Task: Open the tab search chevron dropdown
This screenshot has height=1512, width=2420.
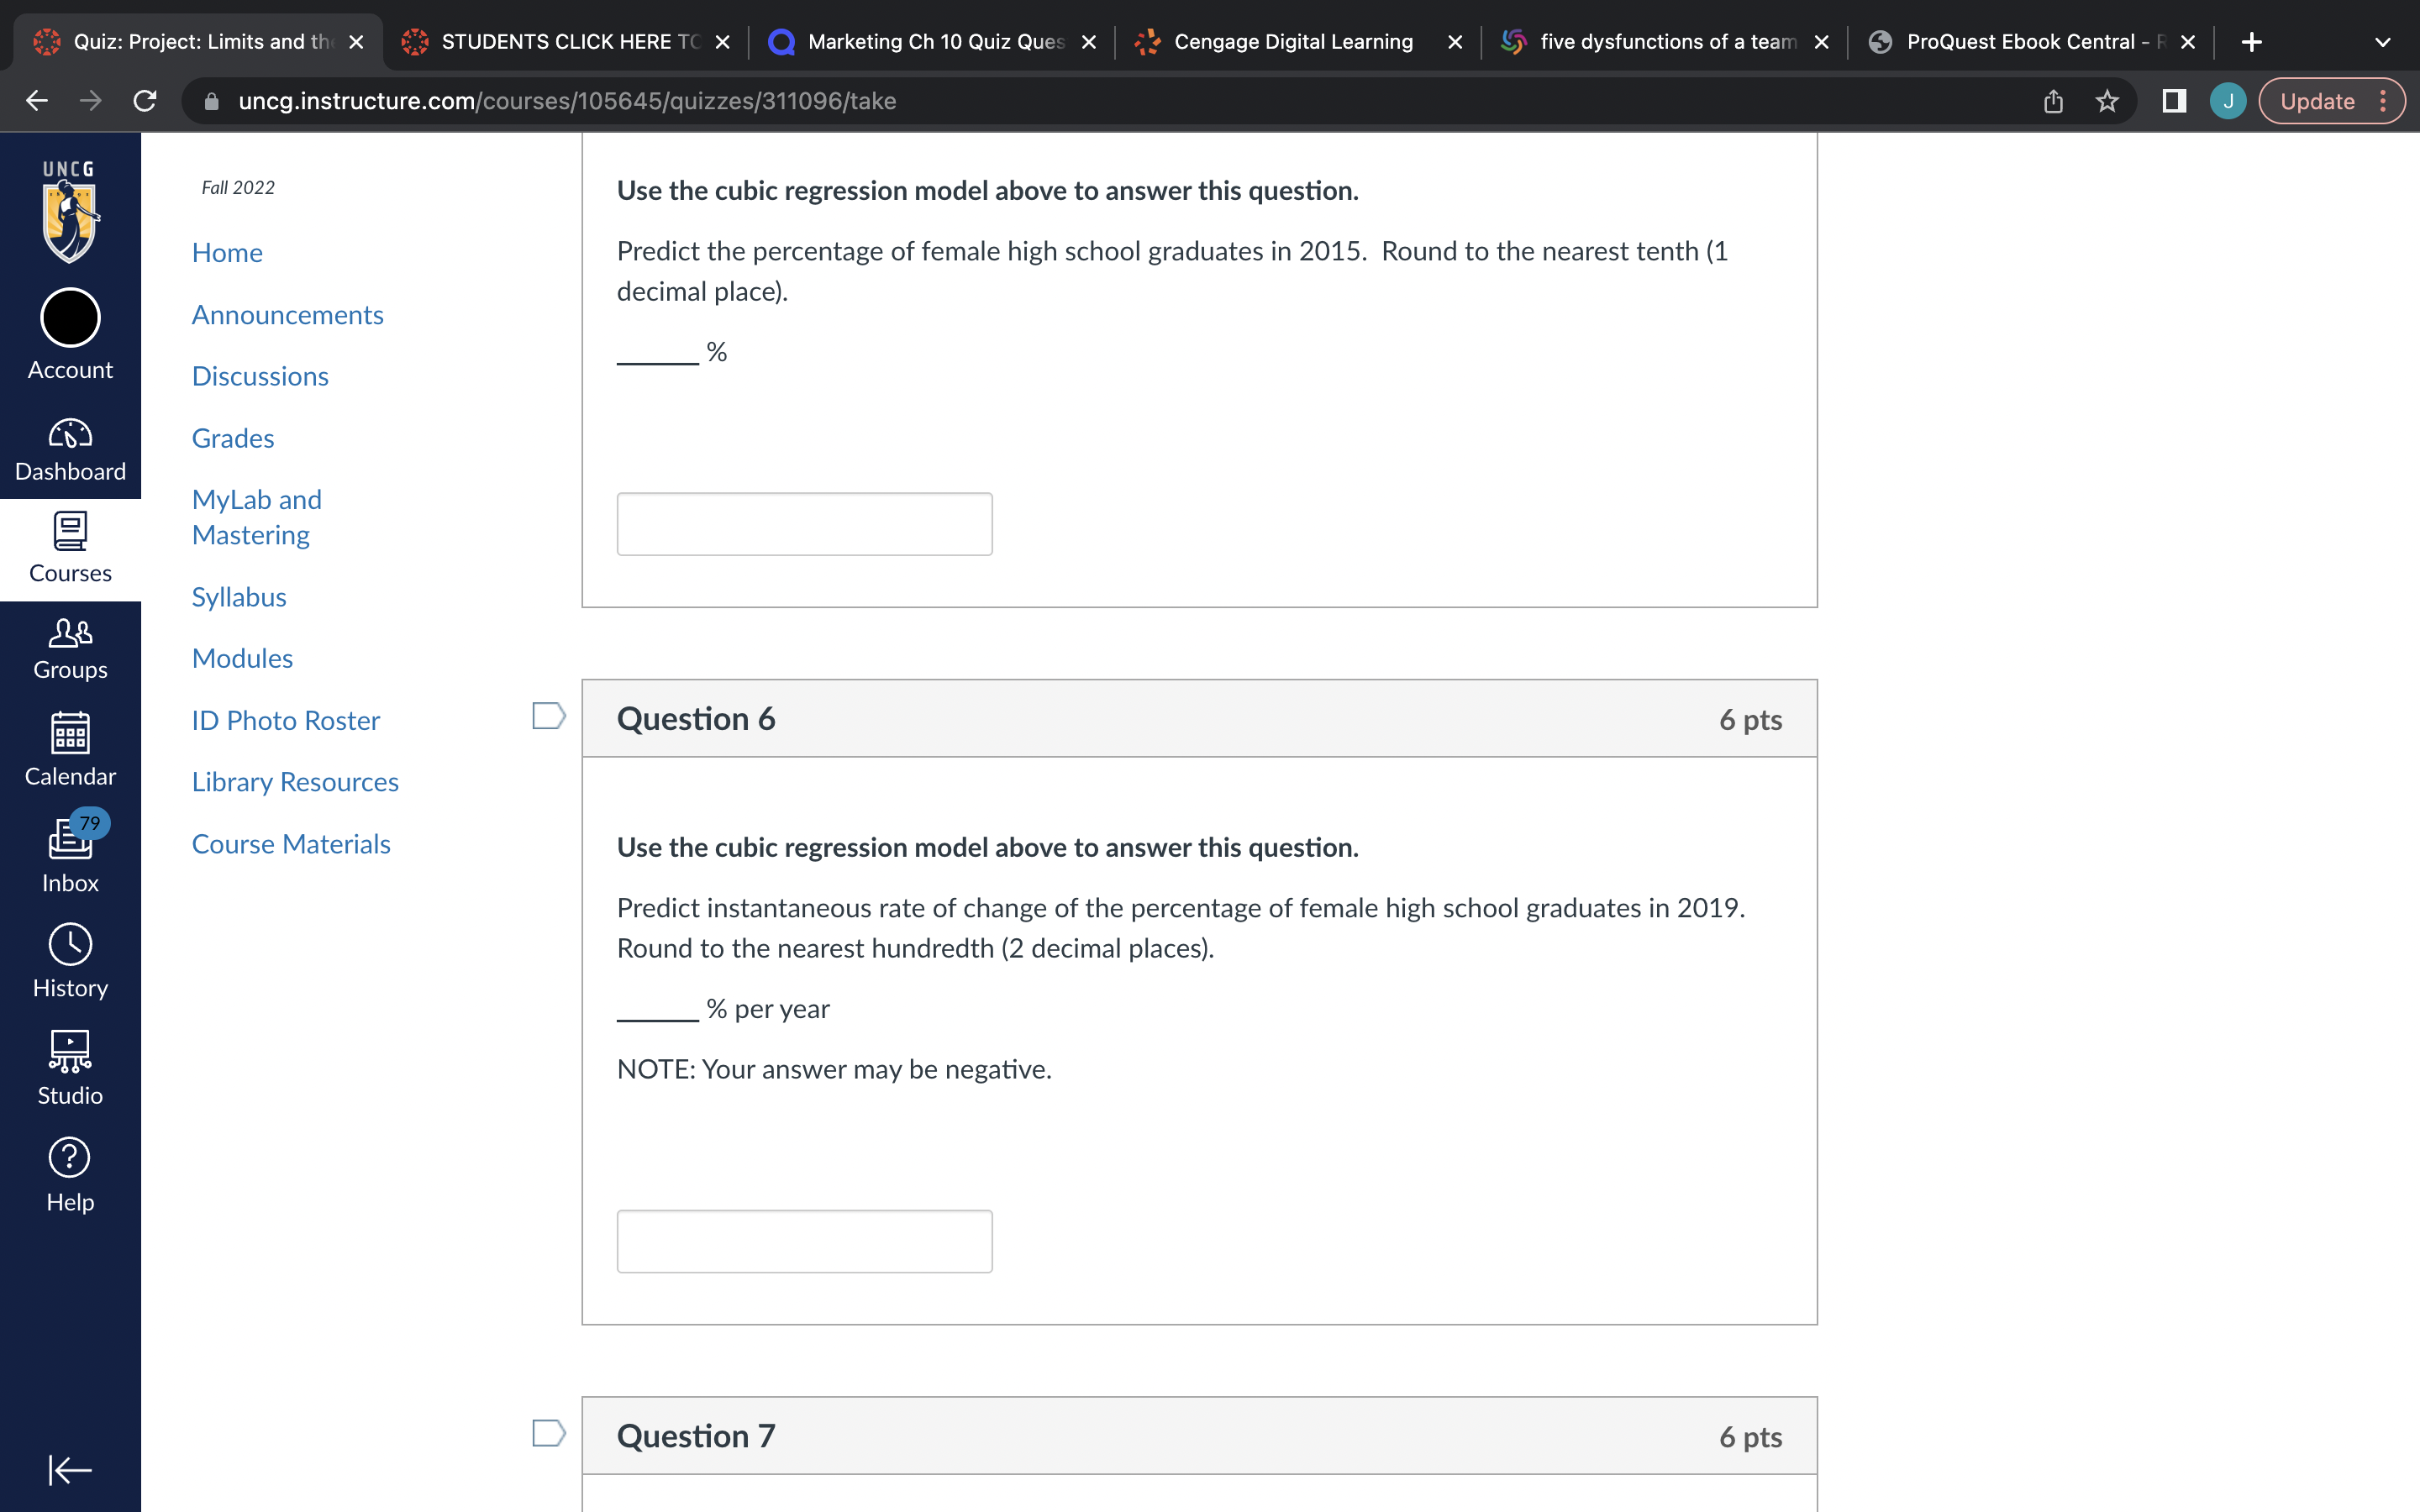Action: (x=2383, y=41)
